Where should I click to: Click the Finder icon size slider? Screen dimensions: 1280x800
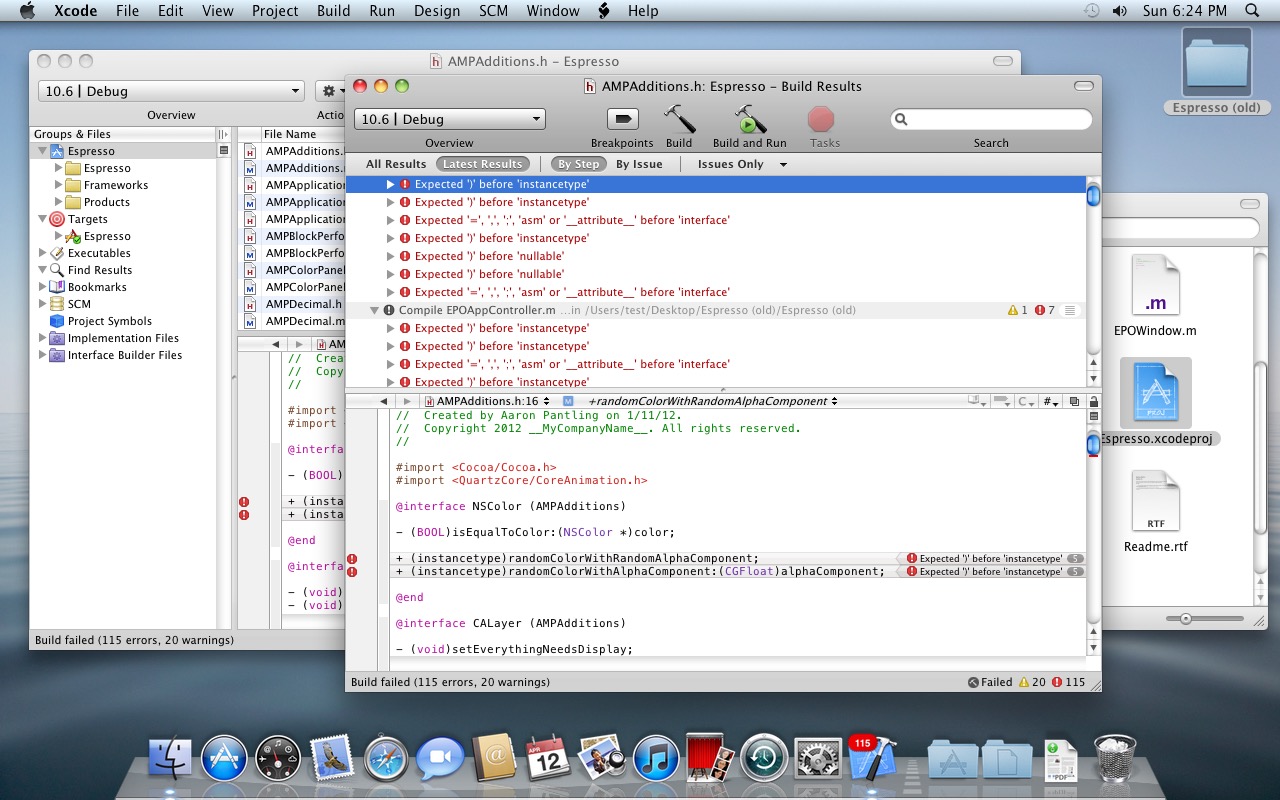pos(1186,620)
